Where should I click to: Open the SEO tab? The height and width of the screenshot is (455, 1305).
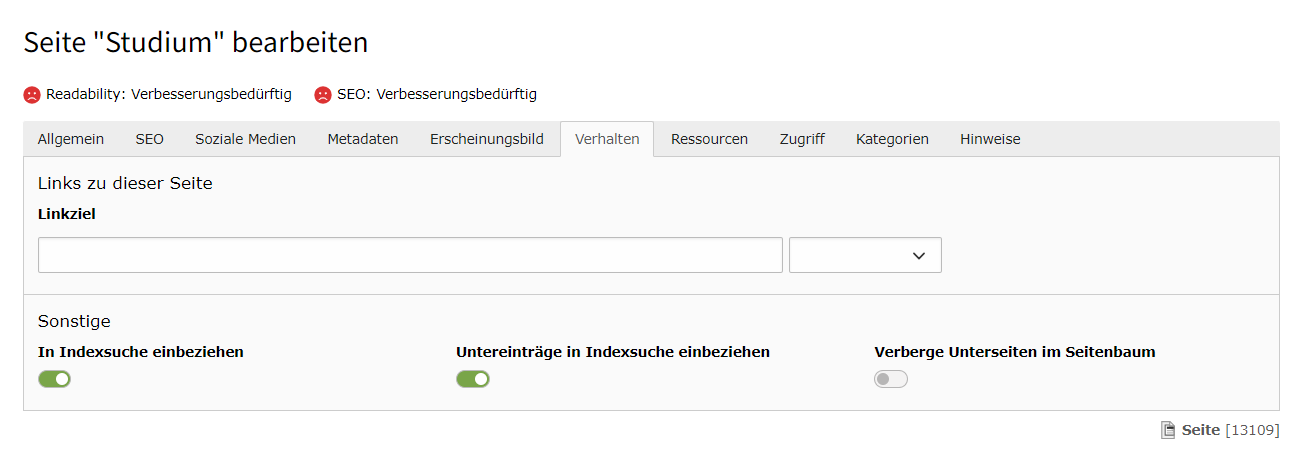pyautogui.click(x=150, y=139)
